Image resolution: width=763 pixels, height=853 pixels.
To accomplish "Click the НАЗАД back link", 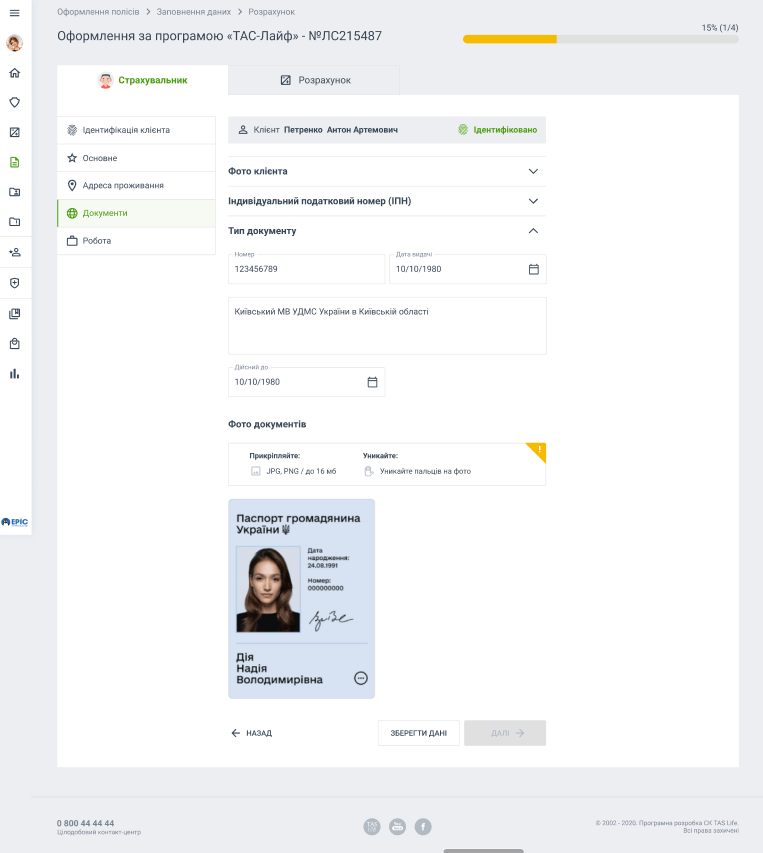I will 251,733.
